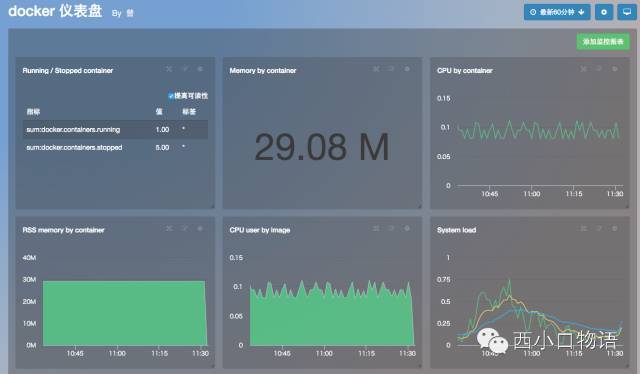640x374 pixels.
Task: Toggle the improve readability checkbox
Action: (x=171, y=96)
